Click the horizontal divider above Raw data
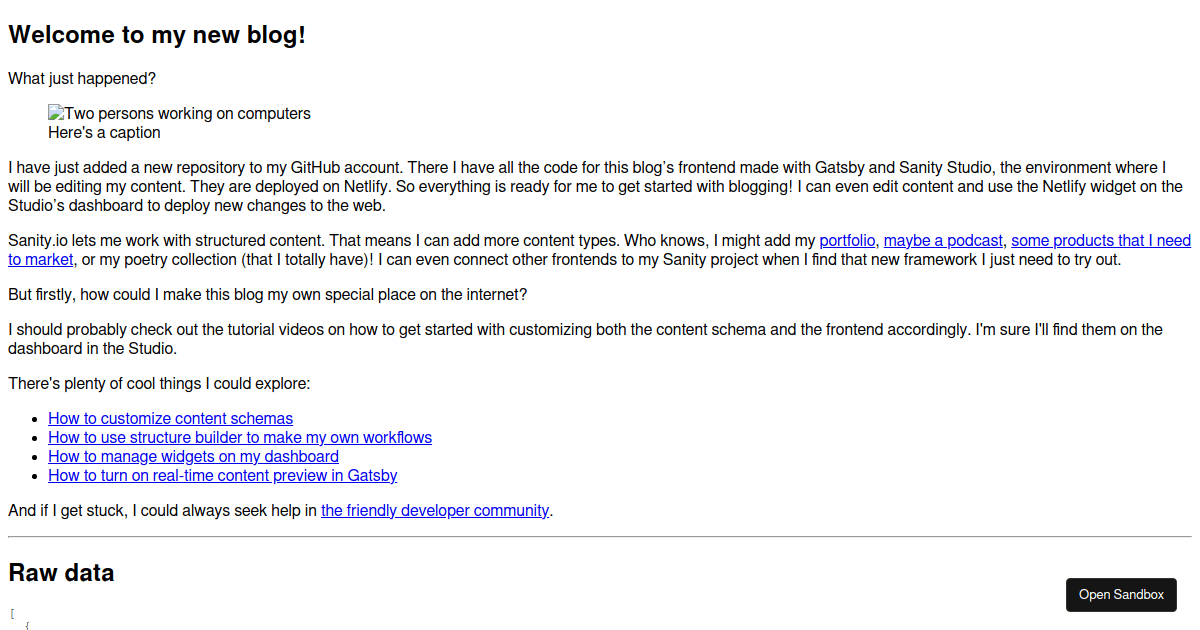 (600, 537)
